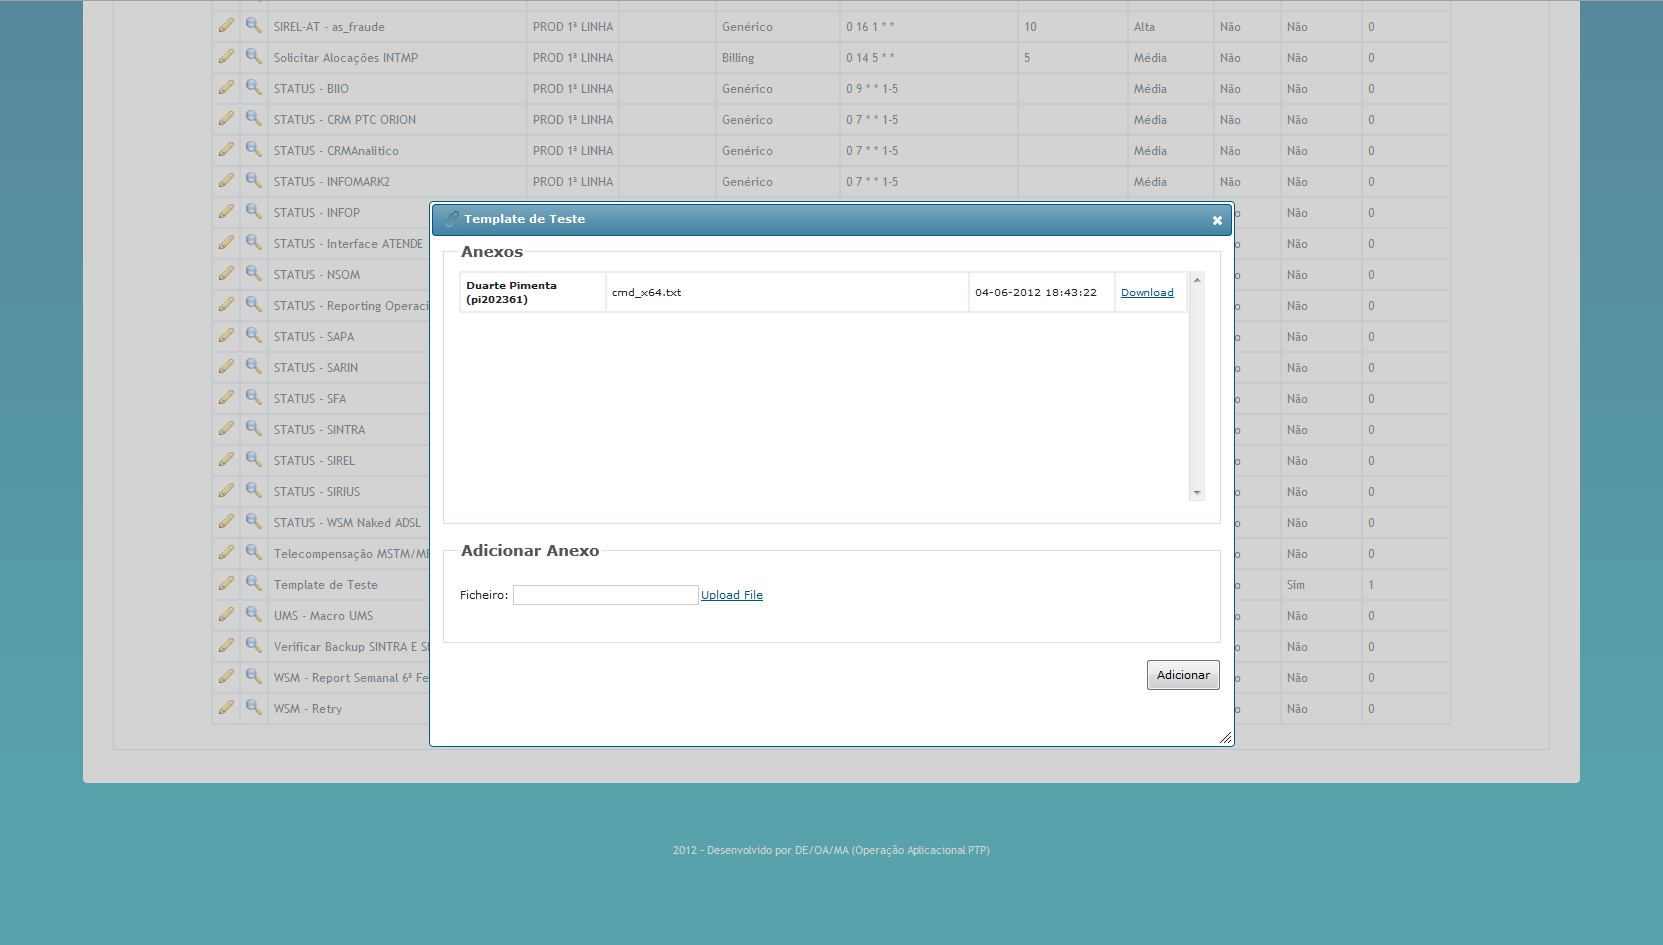Edit the STATUS - SFA entry

[226, 398]
